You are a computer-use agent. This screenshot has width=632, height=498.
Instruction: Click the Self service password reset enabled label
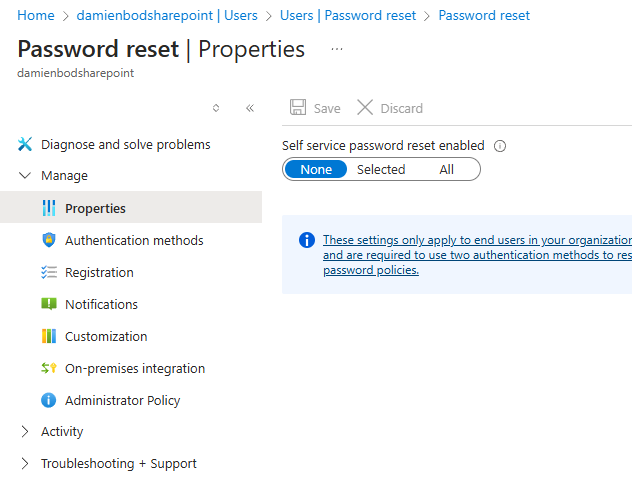[x=383, y=145]
